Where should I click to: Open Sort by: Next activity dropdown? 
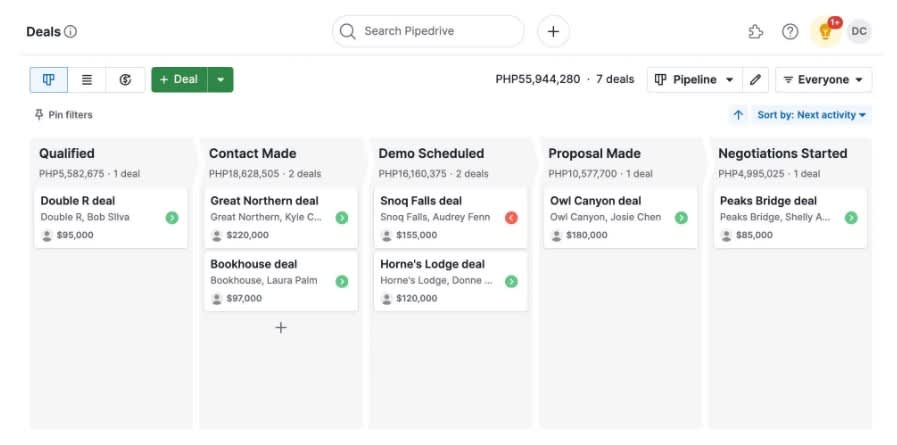812,115
